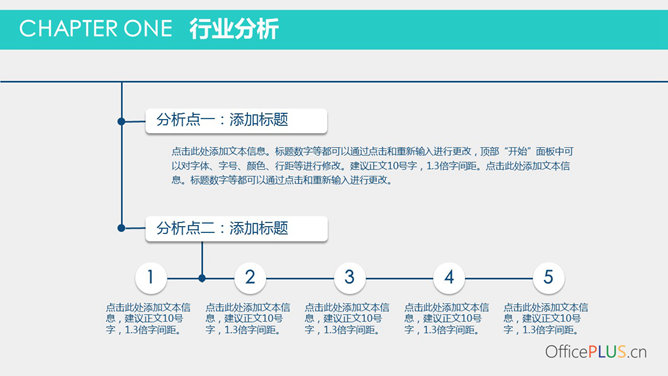Click the dot between circles 1 and 2
The height and width of the screenshot is (376, 668).
202,278
